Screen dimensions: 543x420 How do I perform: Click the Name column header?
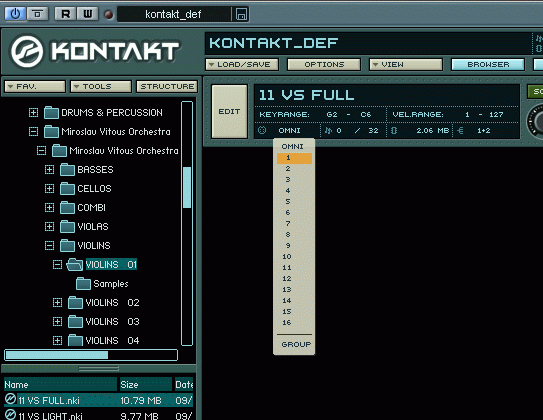(x=61, y=384)
